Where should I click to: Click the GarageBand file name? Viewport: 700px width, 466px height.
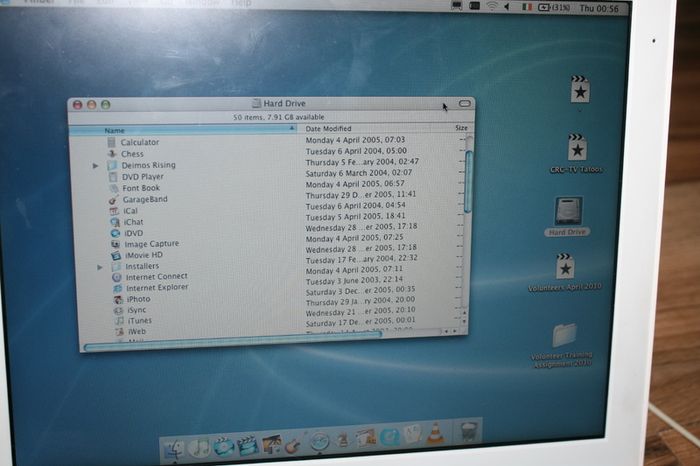click(x=145, y=199)
